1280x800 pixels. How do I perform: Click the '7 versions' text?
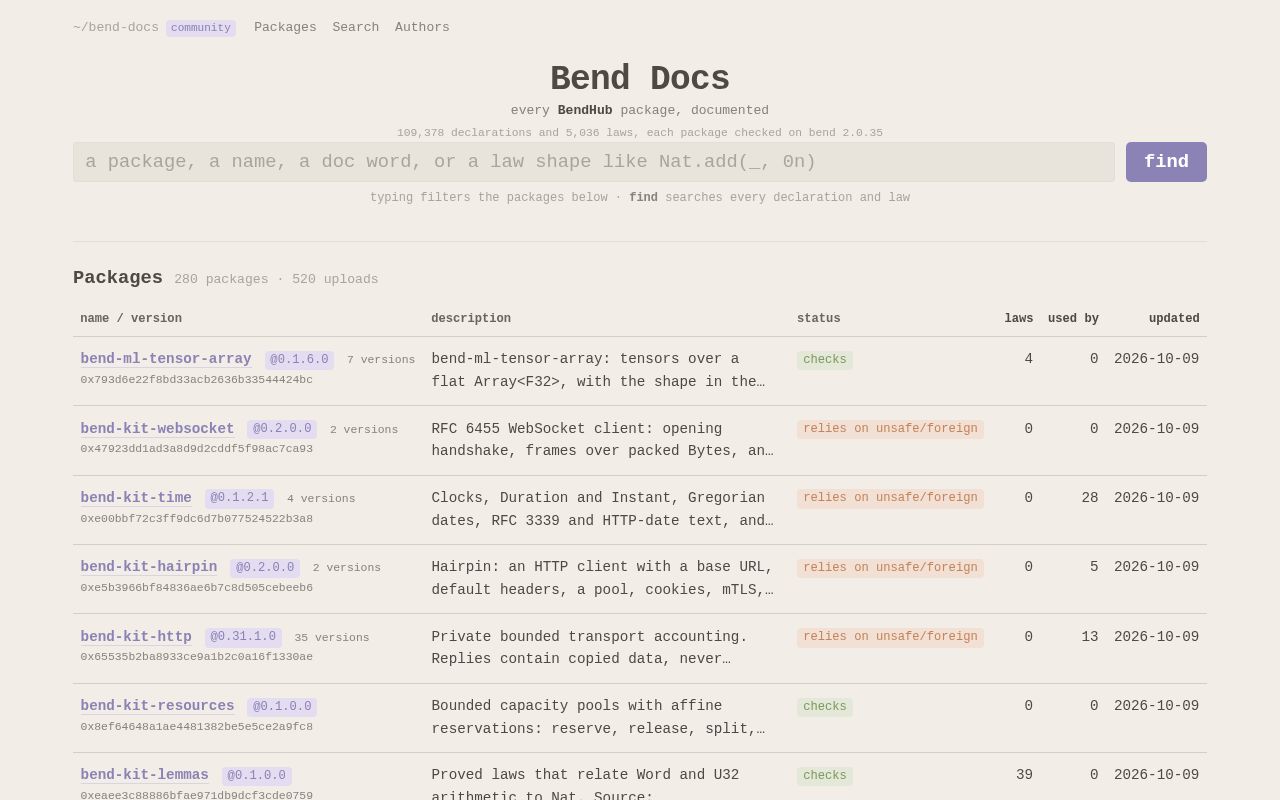tap(381, 360)
